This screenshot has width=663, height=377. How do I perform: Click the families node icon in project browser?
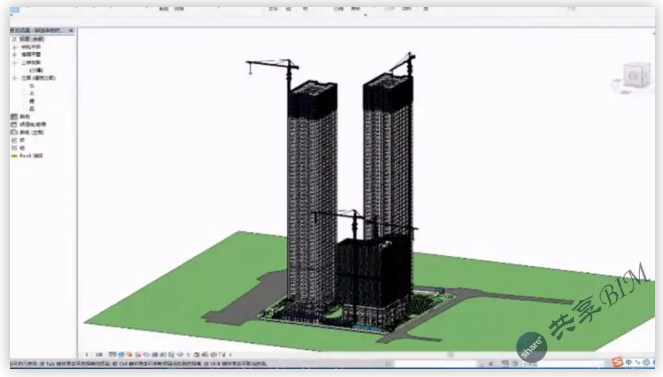point(14,140)
